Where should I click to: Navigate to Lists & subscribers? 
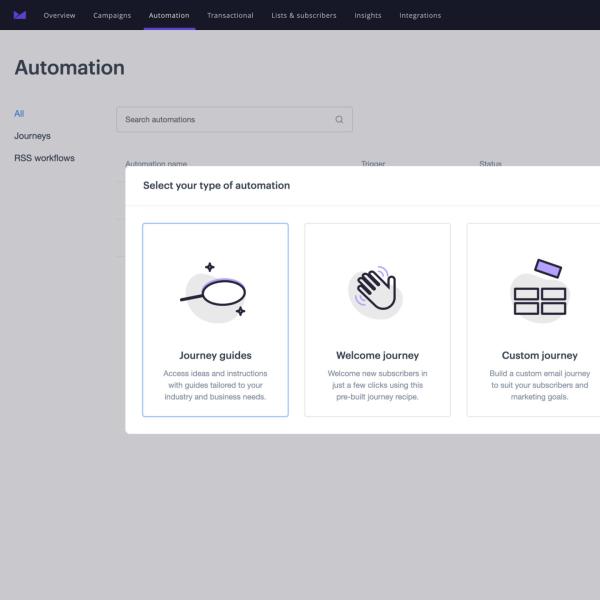click(x=304, y=15)
